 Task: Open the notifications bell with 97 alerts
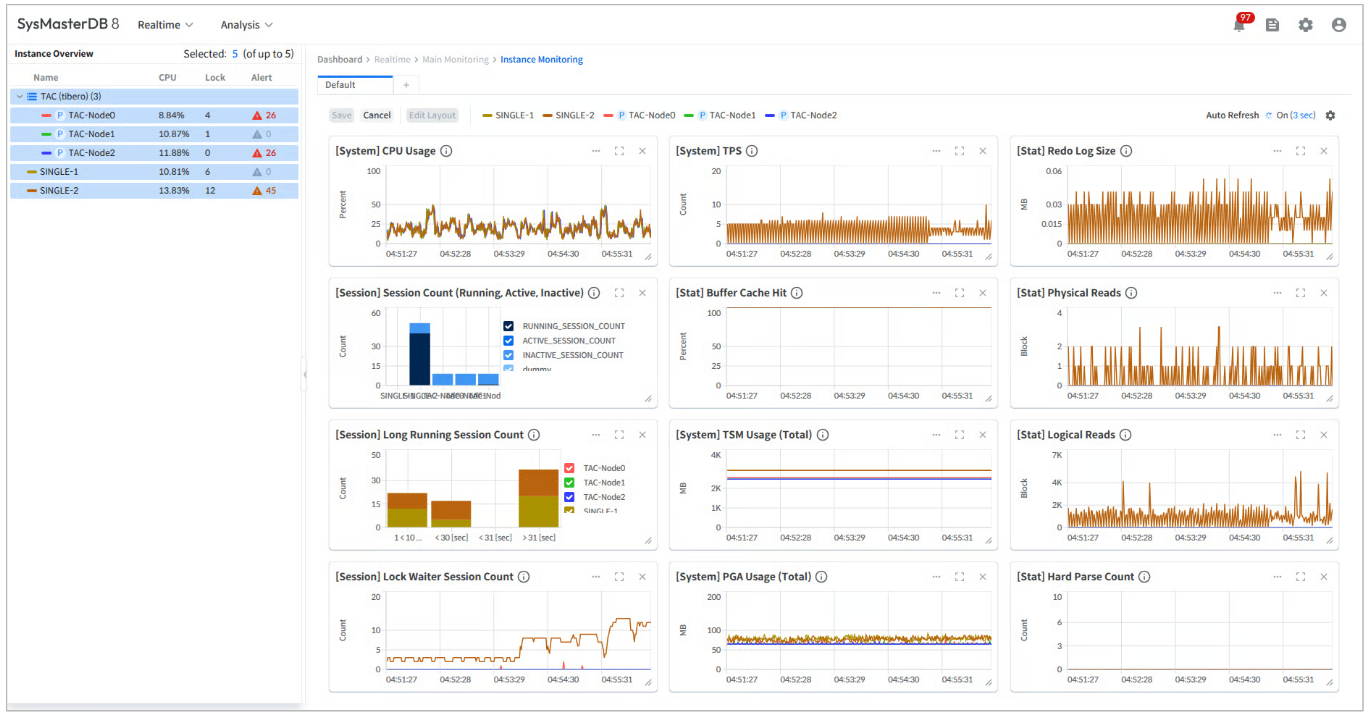[x=1240, y=25]
